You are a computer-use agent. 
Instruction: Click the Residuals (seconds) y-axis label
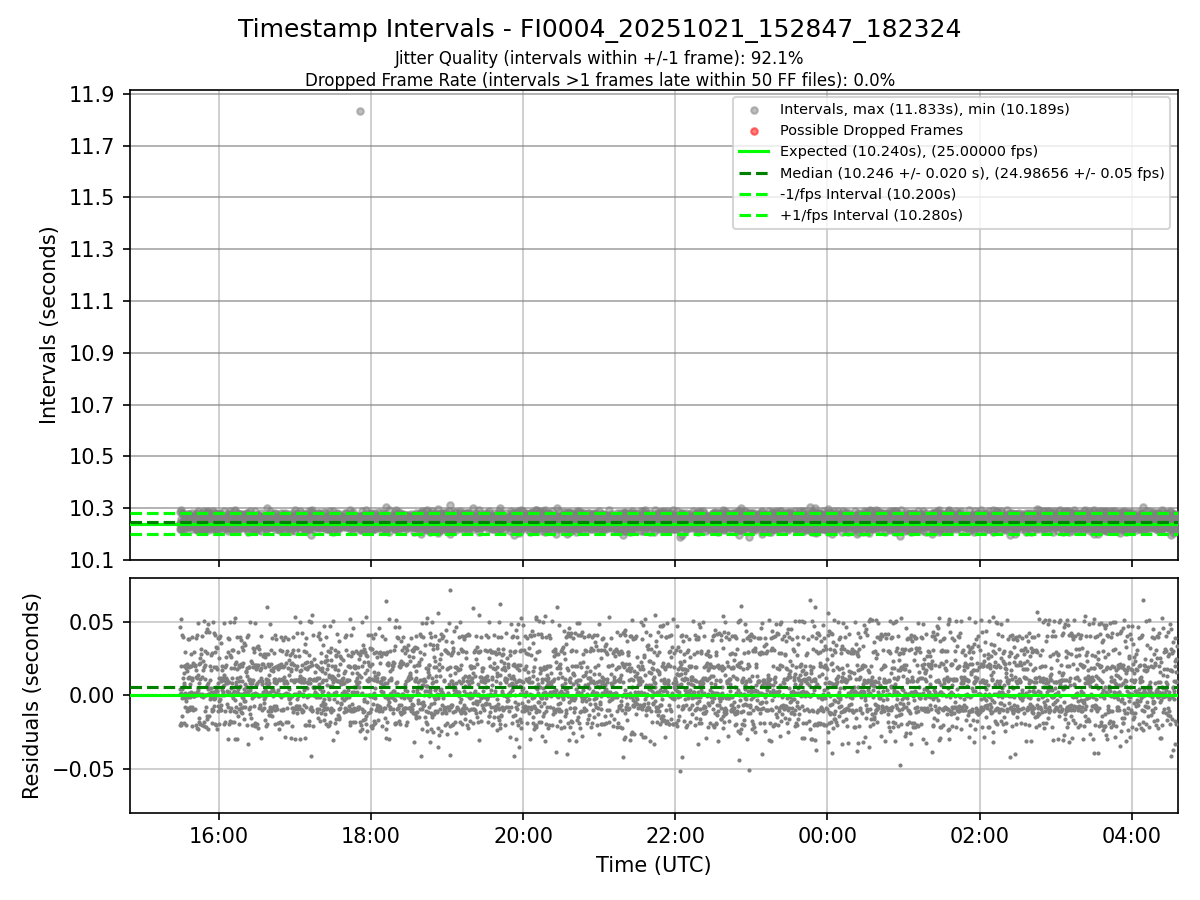pos(31,696)
